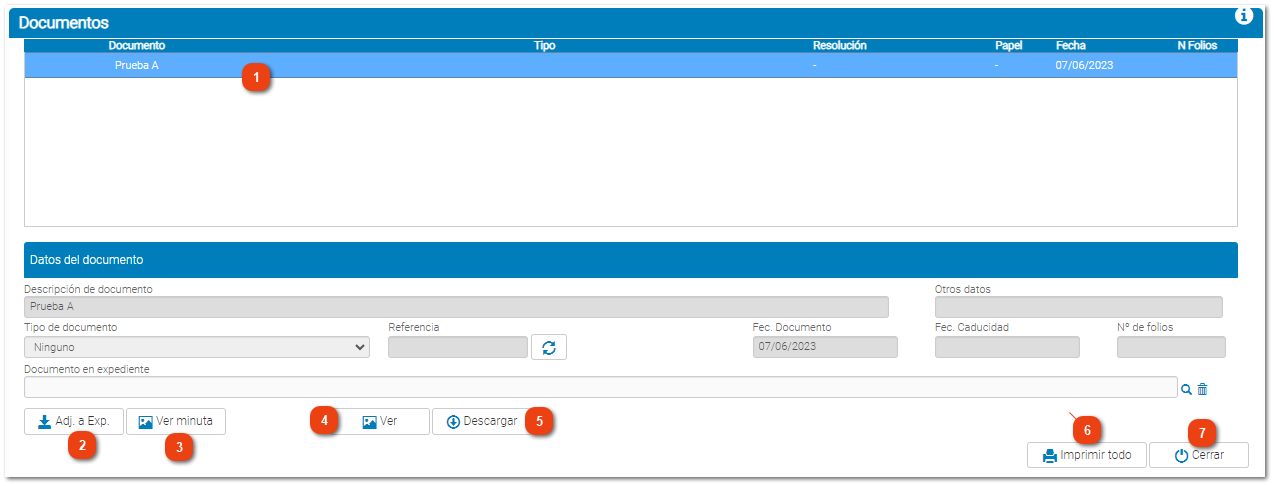Click the Fec. Caducidad field
The height and width of the screenshot is (486, 1274).
point(1007,347)
